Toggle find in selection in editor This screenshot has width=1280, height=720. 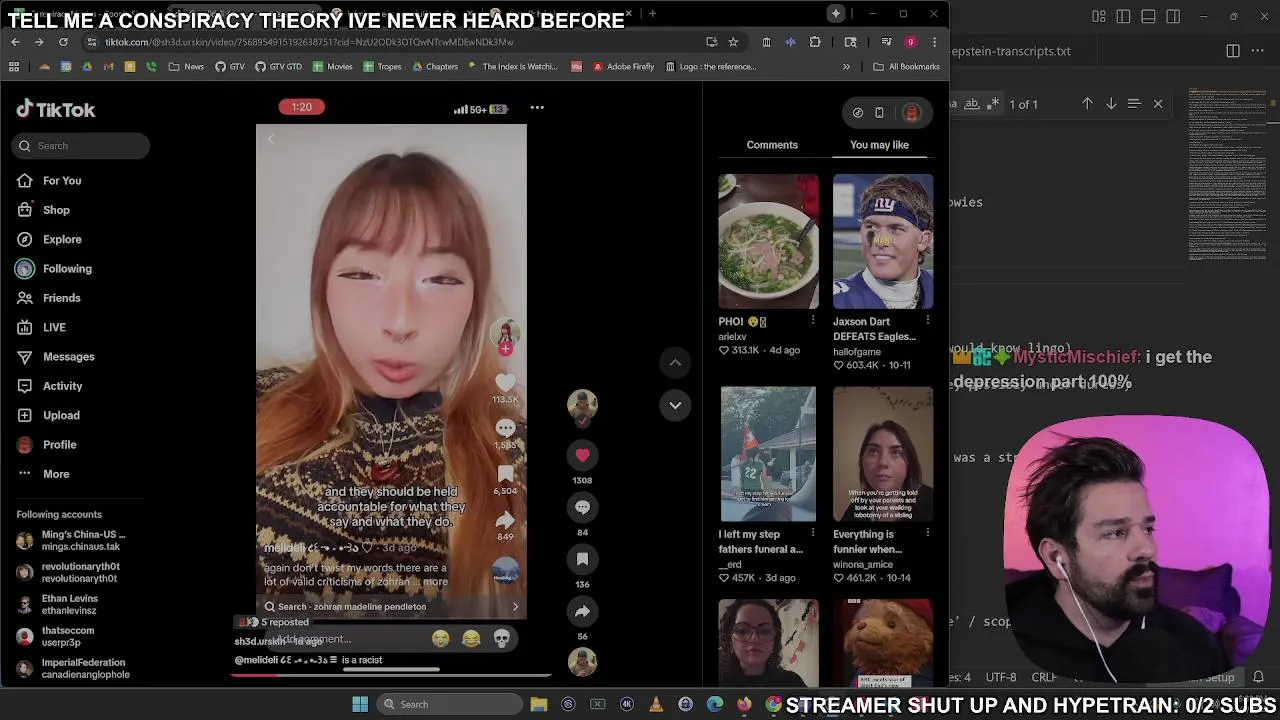pyautogui.click(x=1134, y=104)
